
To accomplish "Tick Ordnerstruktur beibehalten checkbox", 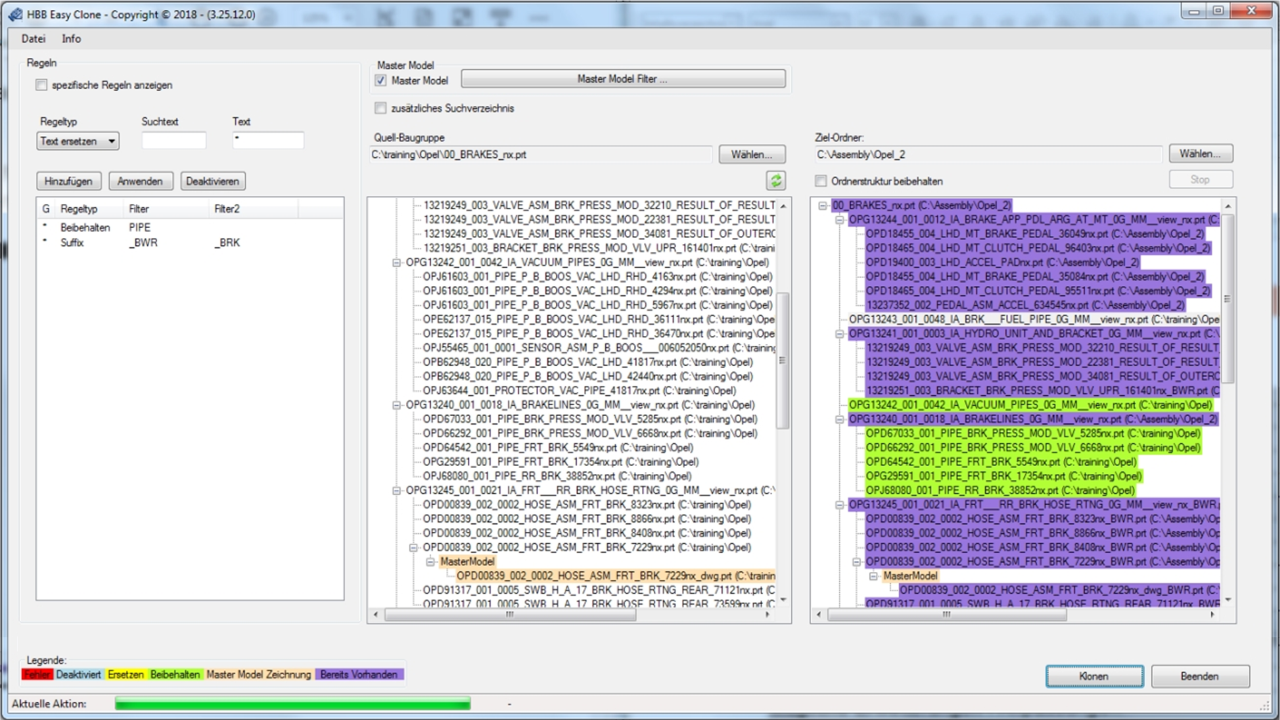I will click(821, 181).
